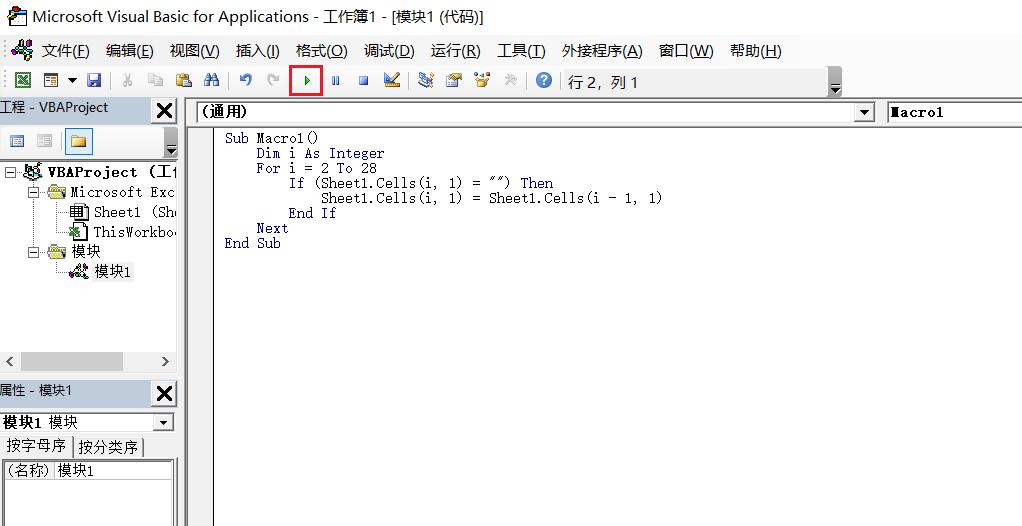Open the 文件(F) menu
This screenshot has width=1022, height=526.
(65, 51)
